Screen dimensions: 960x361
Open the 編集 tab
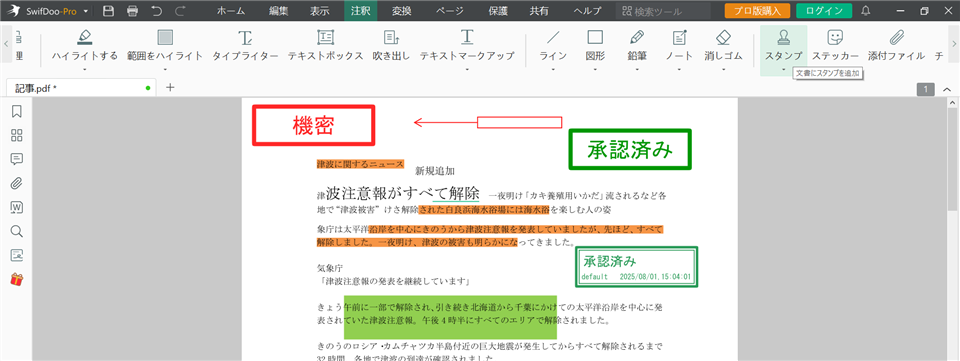pos(279,11)
